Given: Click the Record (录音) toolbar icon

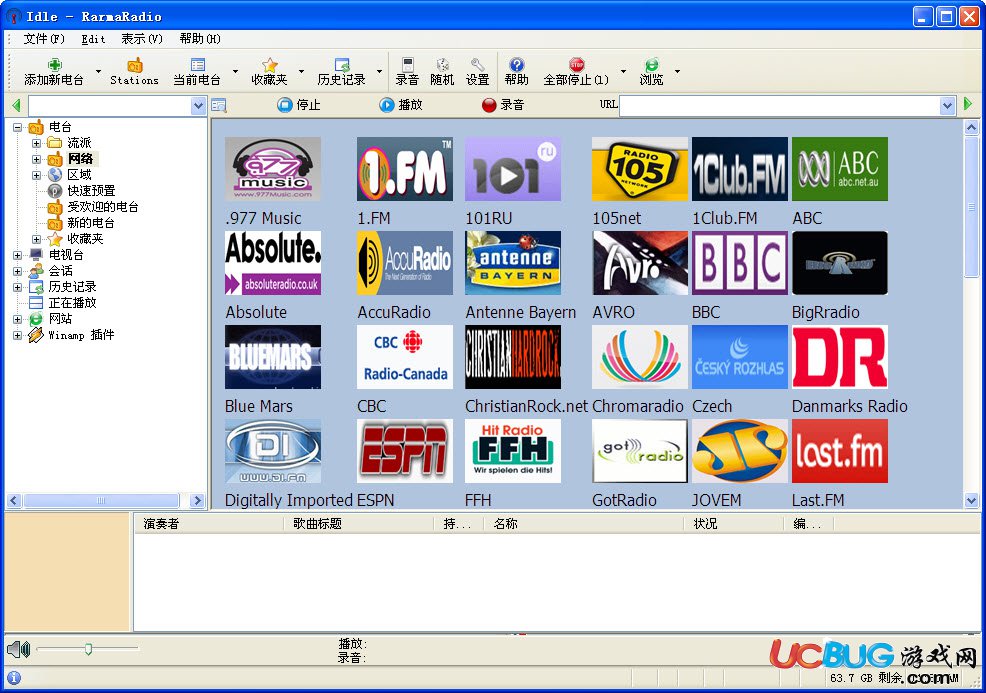Looking at the screenshot, I should (407, 65).
